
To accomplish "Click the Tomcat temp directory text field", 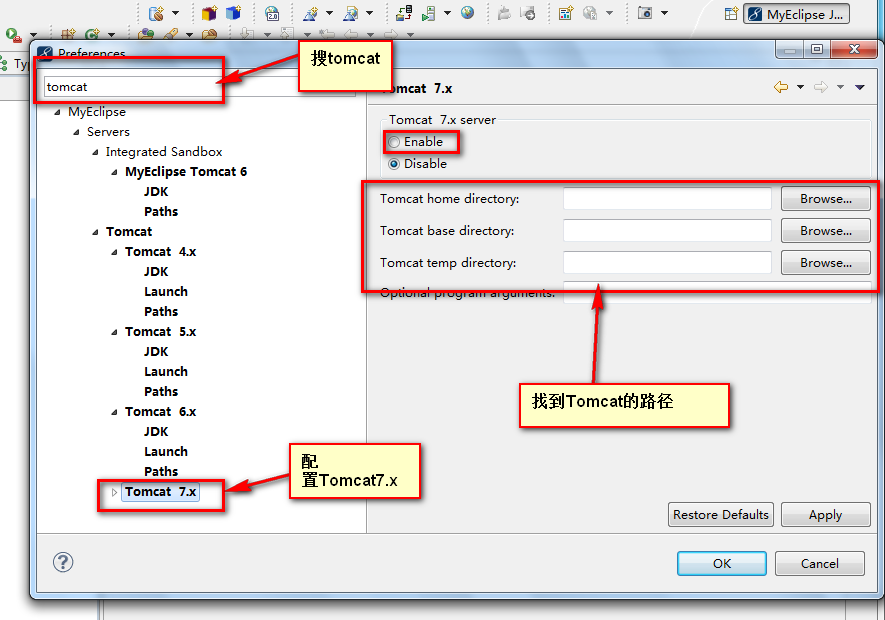I will point(667,263).
